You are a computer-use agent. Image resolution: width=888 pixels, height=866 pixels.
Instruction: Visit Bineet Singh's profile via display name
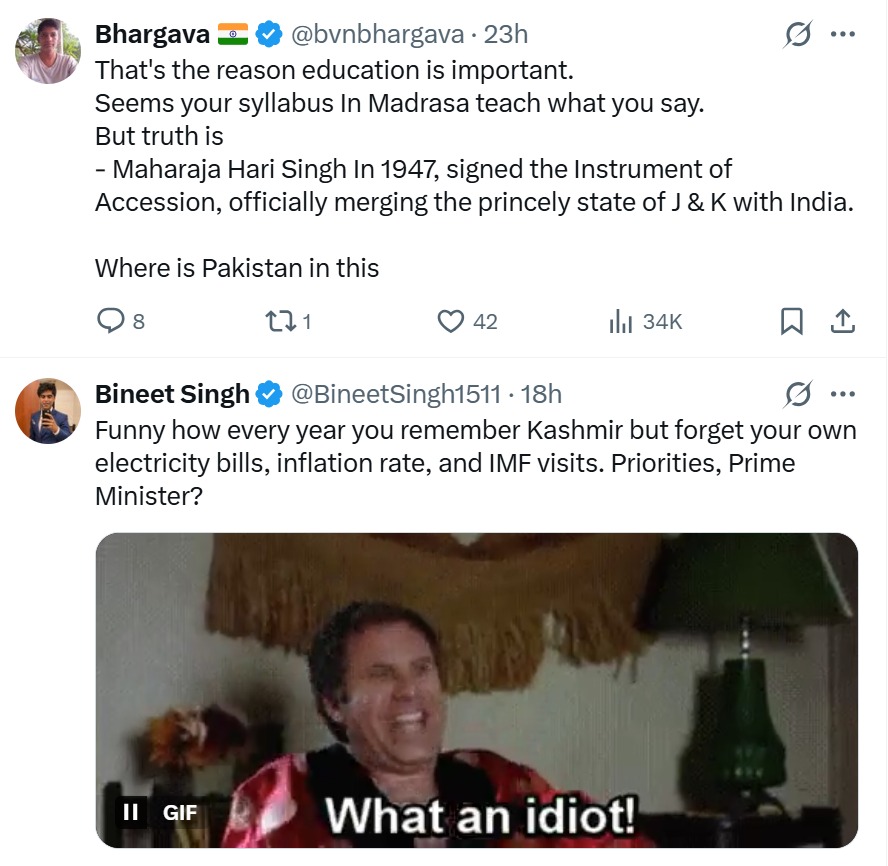pyautogui.click(x=172, y=395)
